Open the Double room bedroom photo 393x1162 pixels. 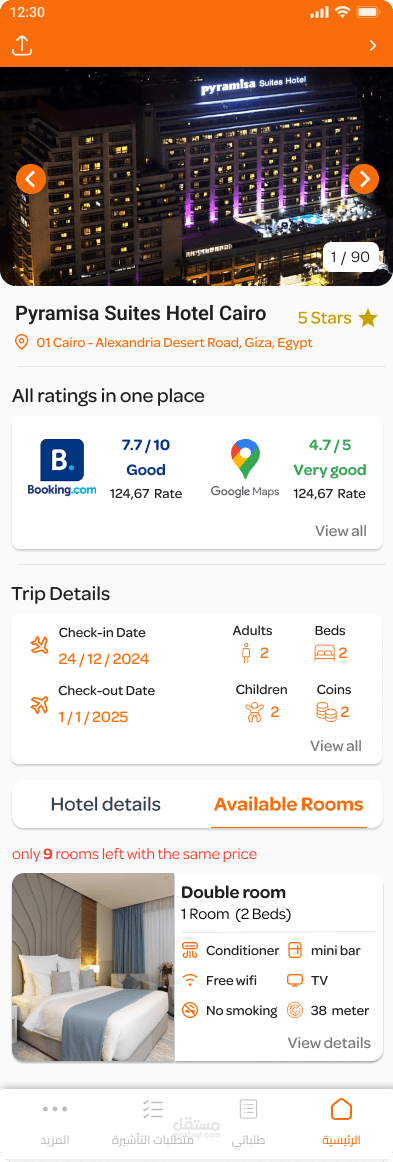click(x=93, y=967)
